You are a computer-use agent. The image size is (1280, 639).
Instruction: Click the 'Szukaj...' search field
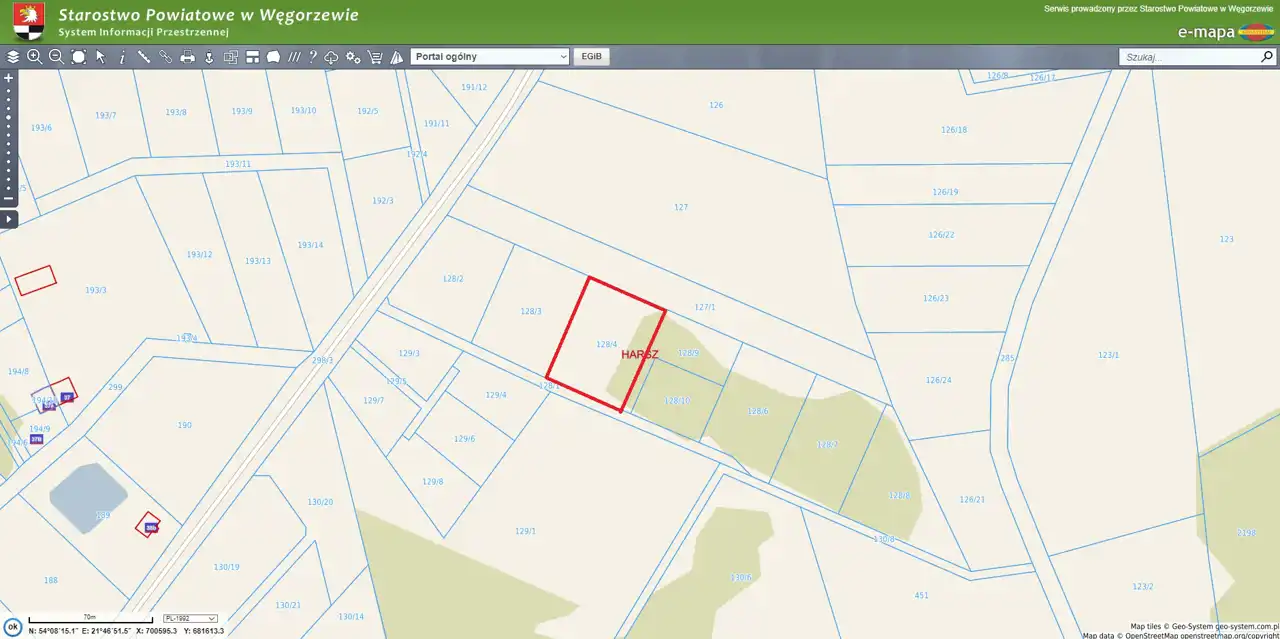click(1187, 57)
